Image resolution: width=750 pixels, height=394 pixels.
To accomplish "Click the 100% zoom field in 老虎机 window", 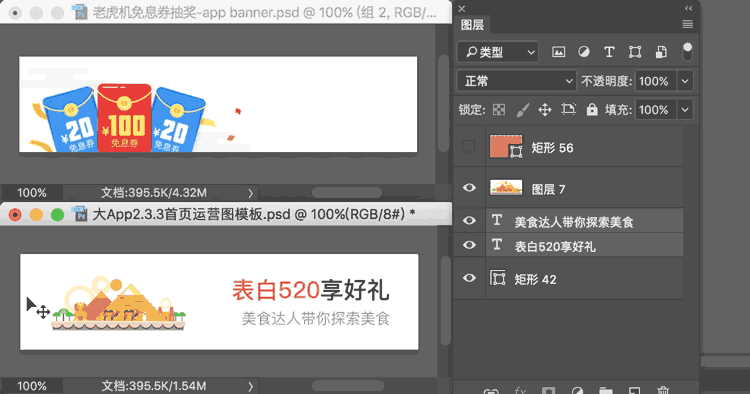I will click(32, 193).
